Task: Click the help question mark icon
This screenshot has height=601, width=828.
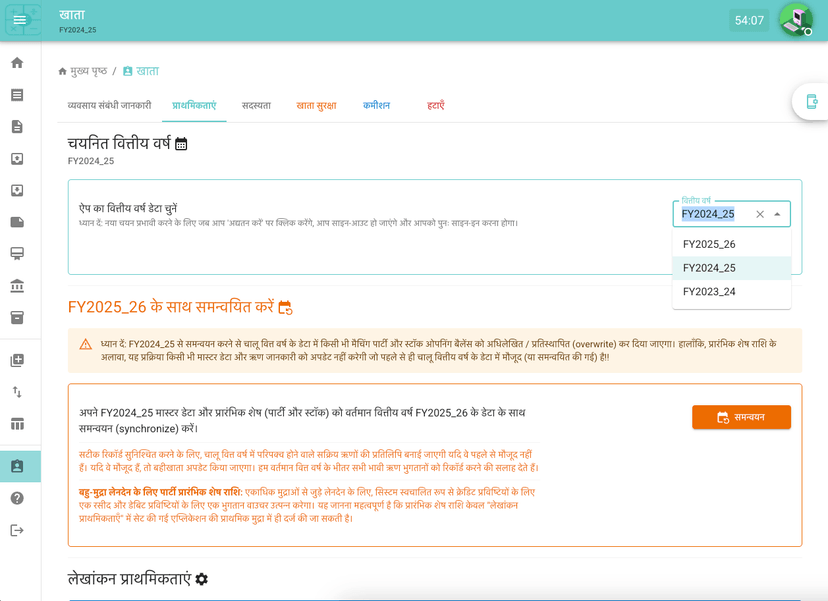Action: [x=17, y=498]
